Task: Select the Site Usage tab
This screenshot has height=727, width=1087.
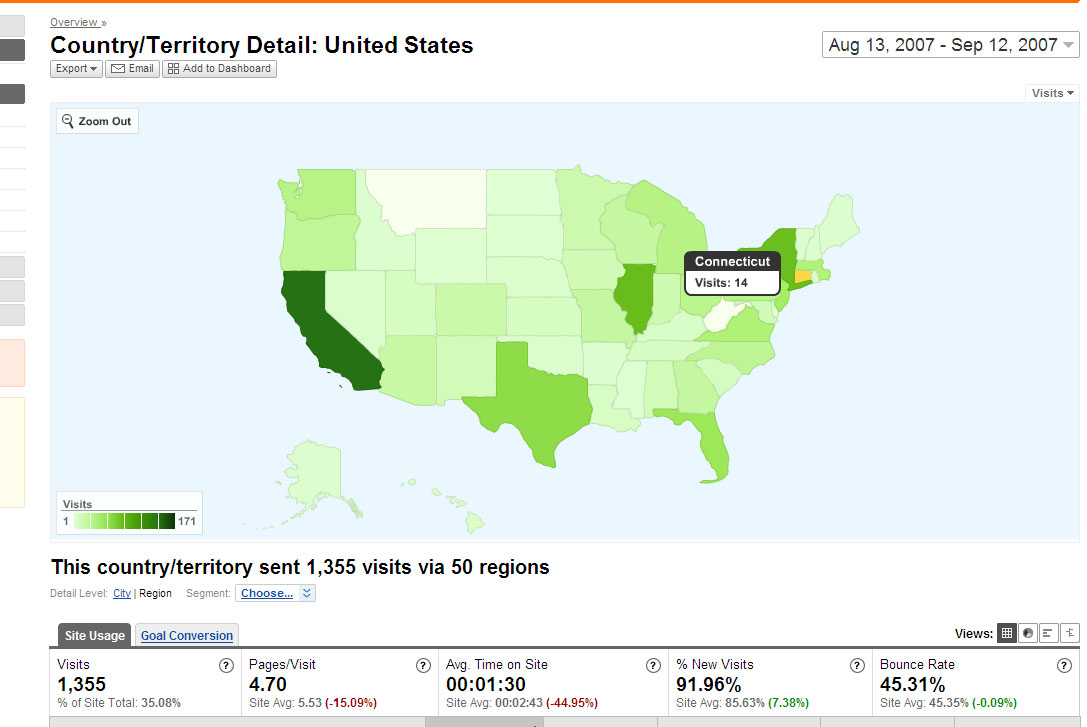Action: point(95,636)
